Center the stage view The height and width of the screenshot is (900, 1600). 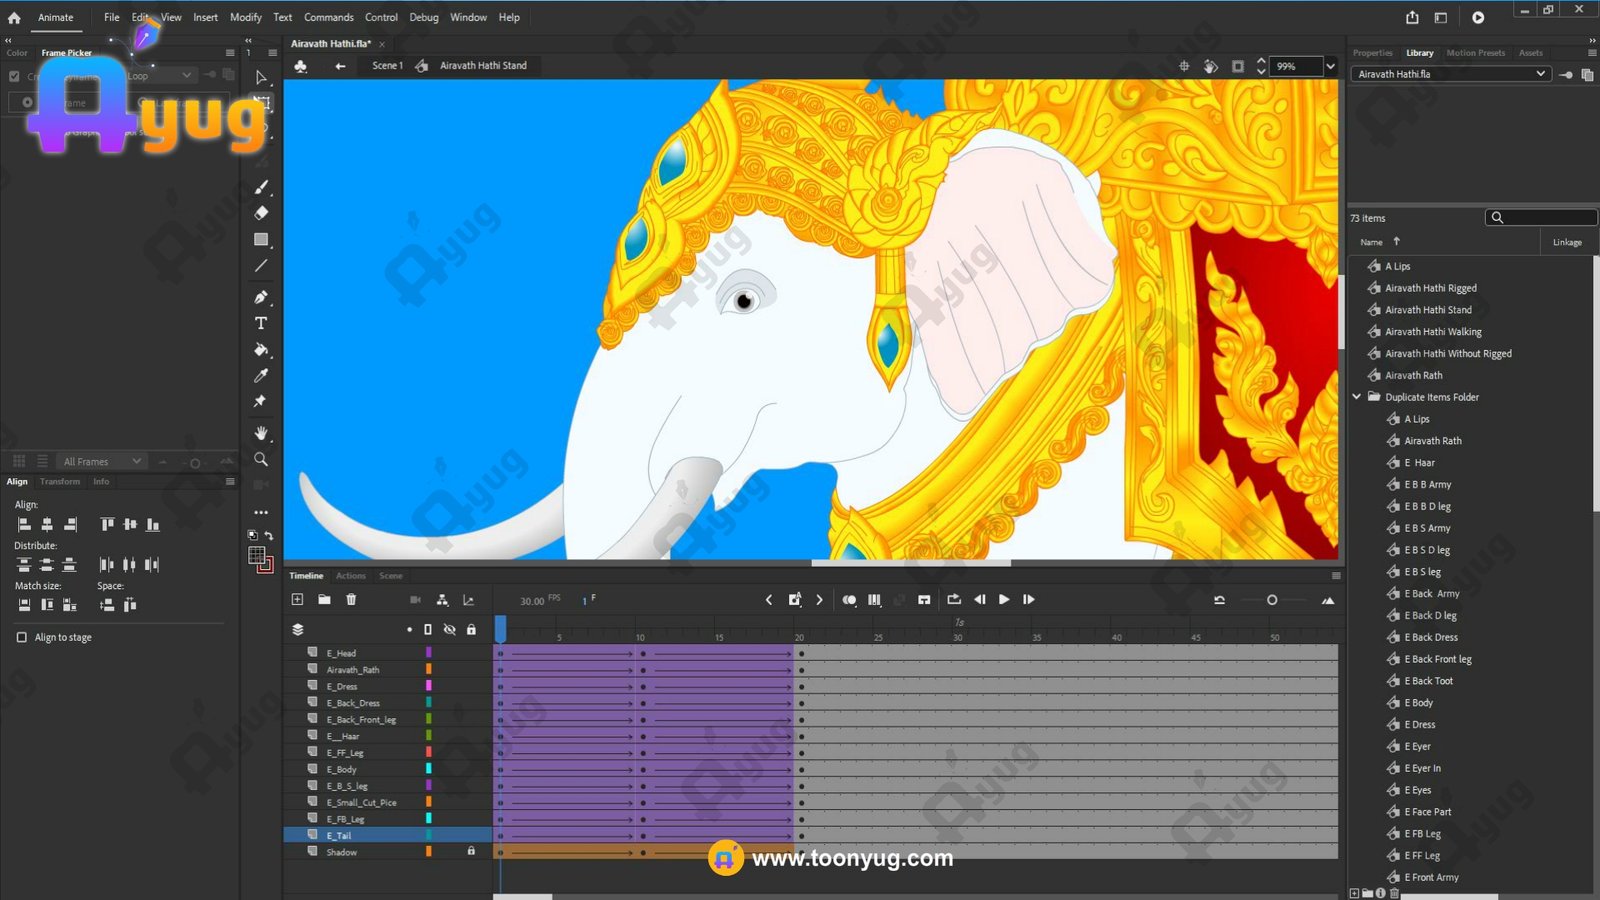point(1184,66)
